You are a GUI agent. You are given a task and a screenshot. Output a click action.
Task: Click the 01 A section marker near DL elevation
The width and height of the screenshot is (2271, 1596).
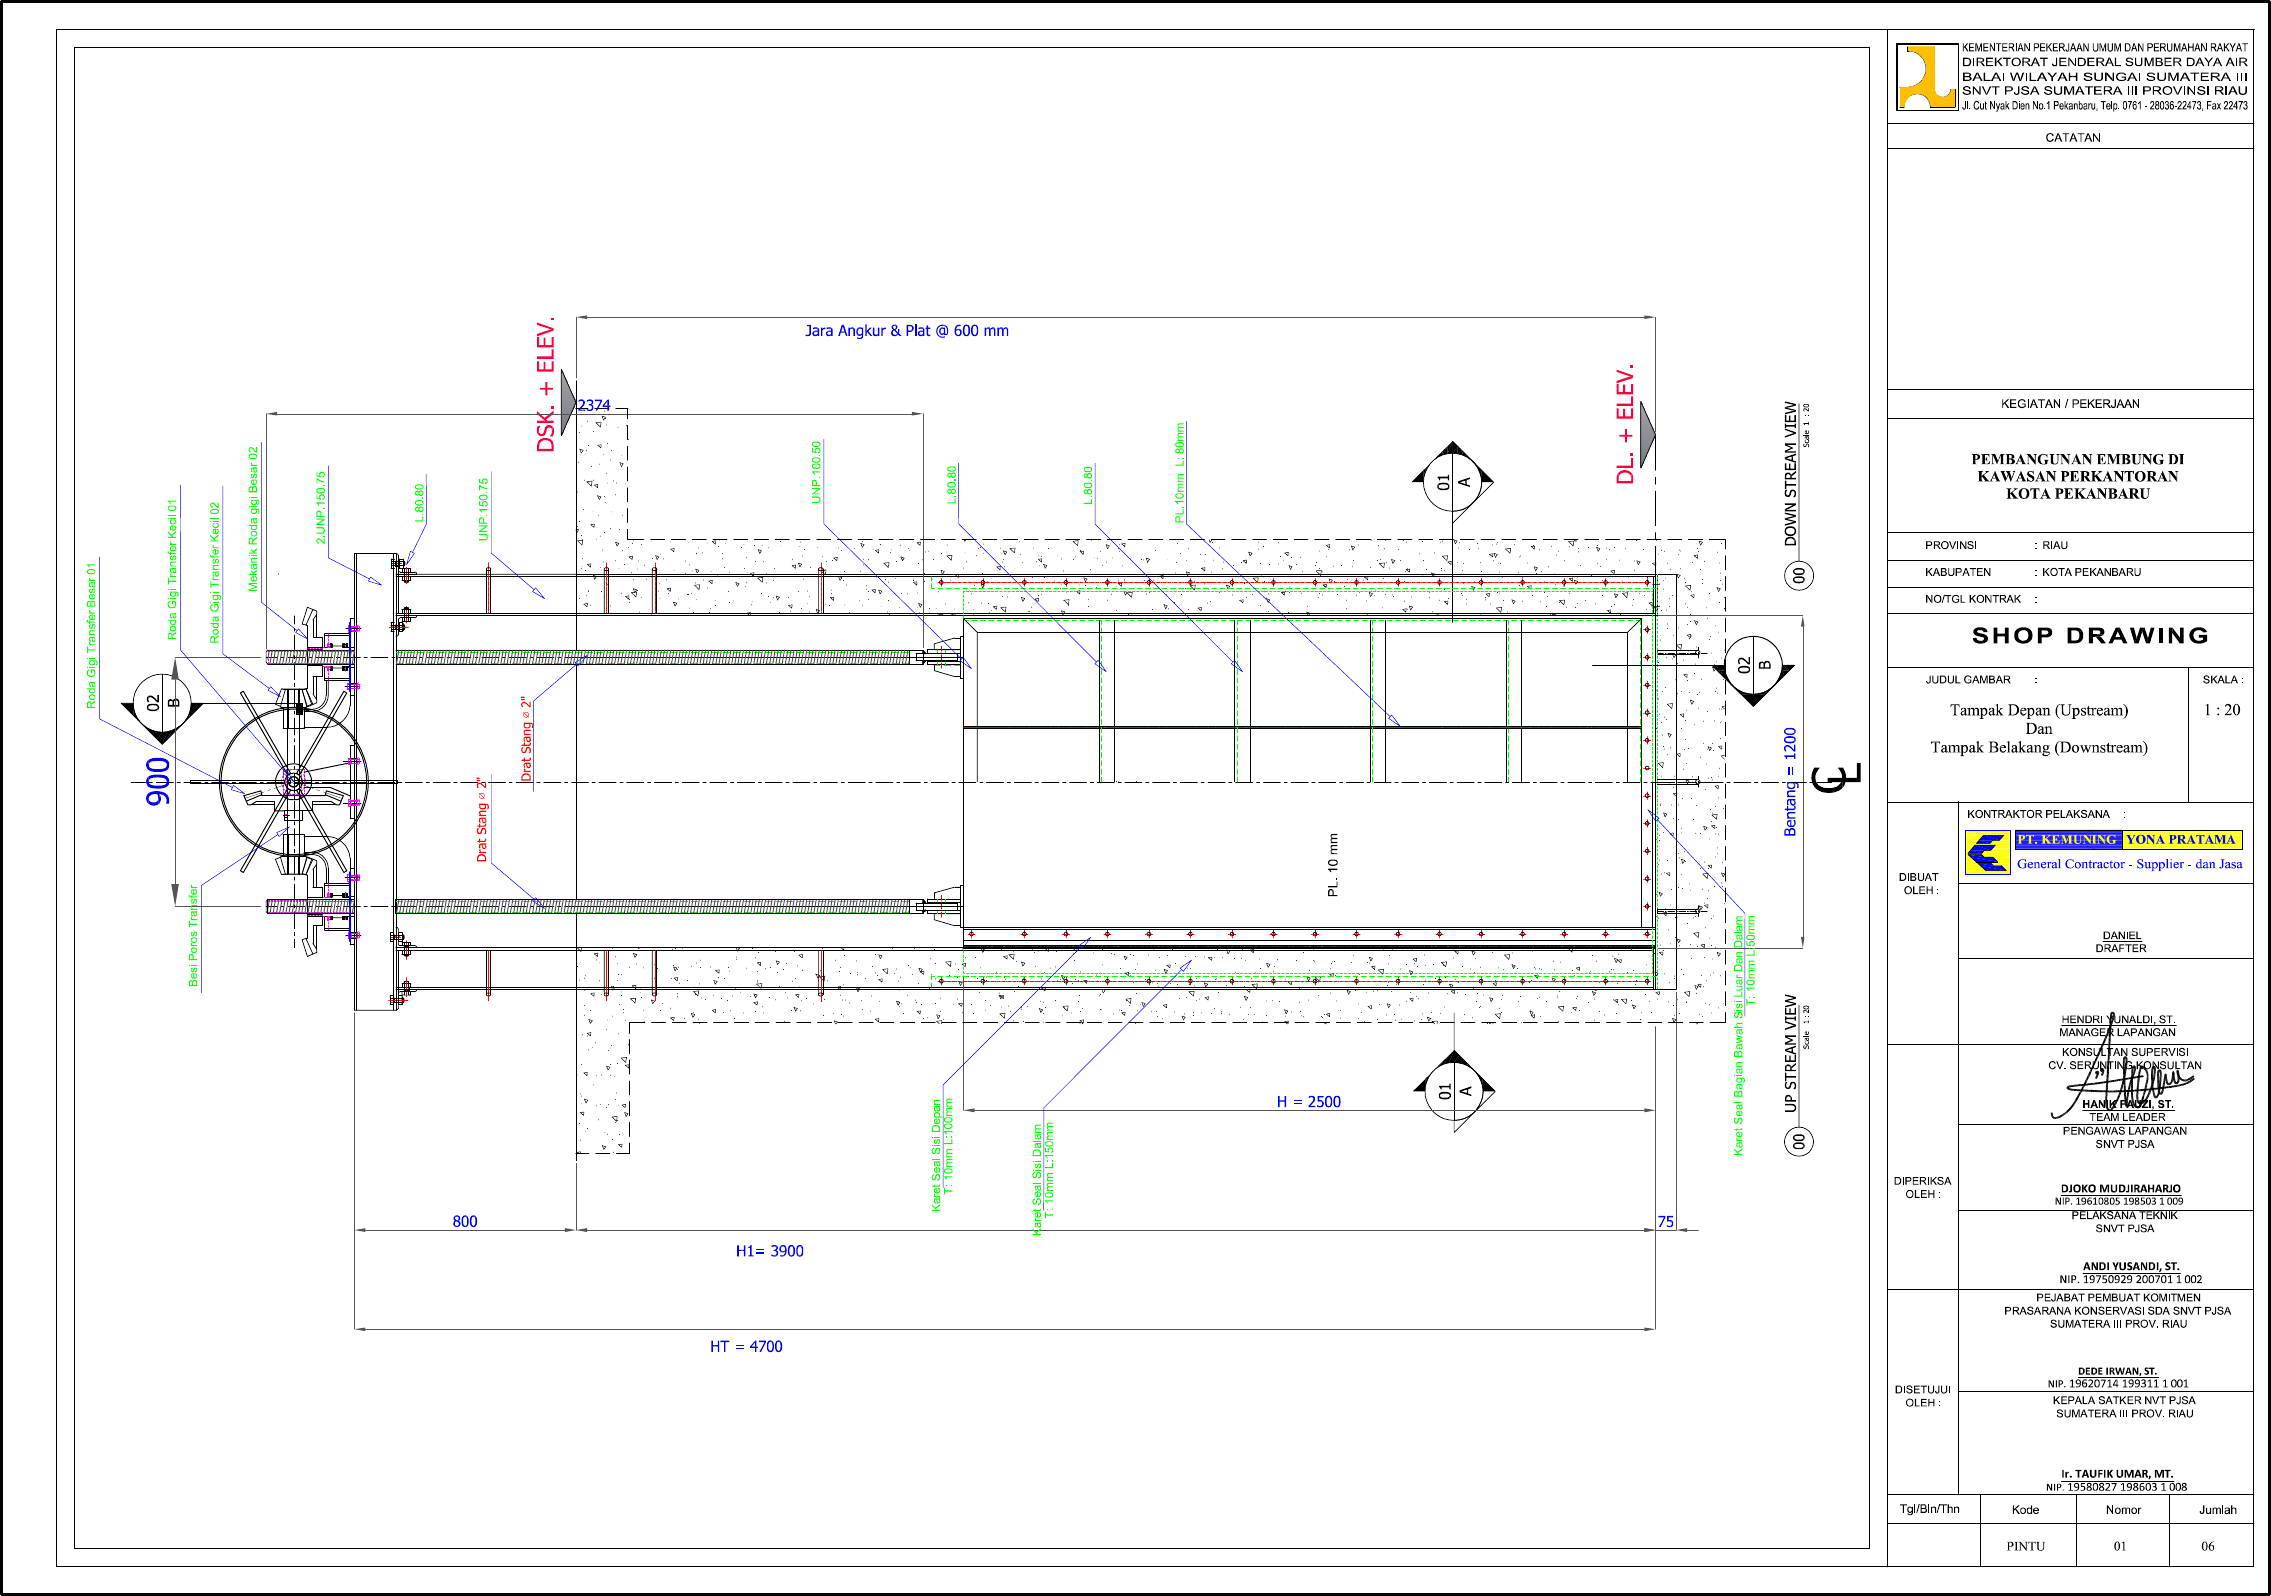(1453, 481)
